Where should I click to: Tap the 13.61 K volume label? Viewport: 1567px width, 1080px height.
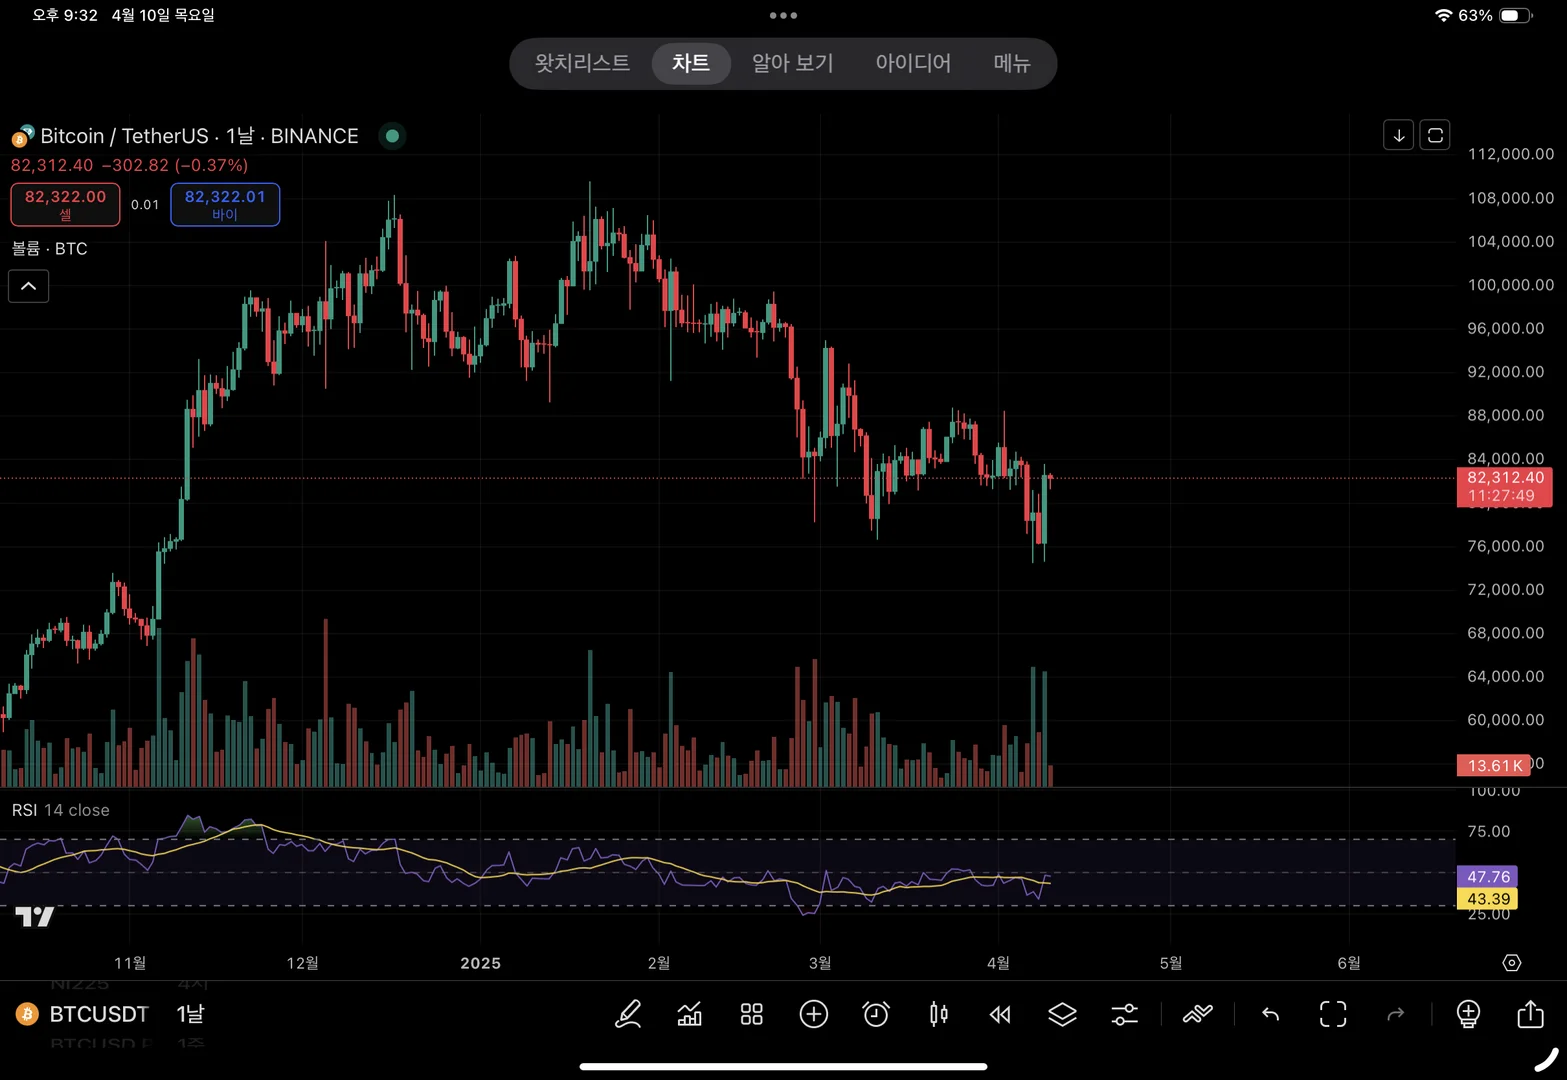point(1494,765)
